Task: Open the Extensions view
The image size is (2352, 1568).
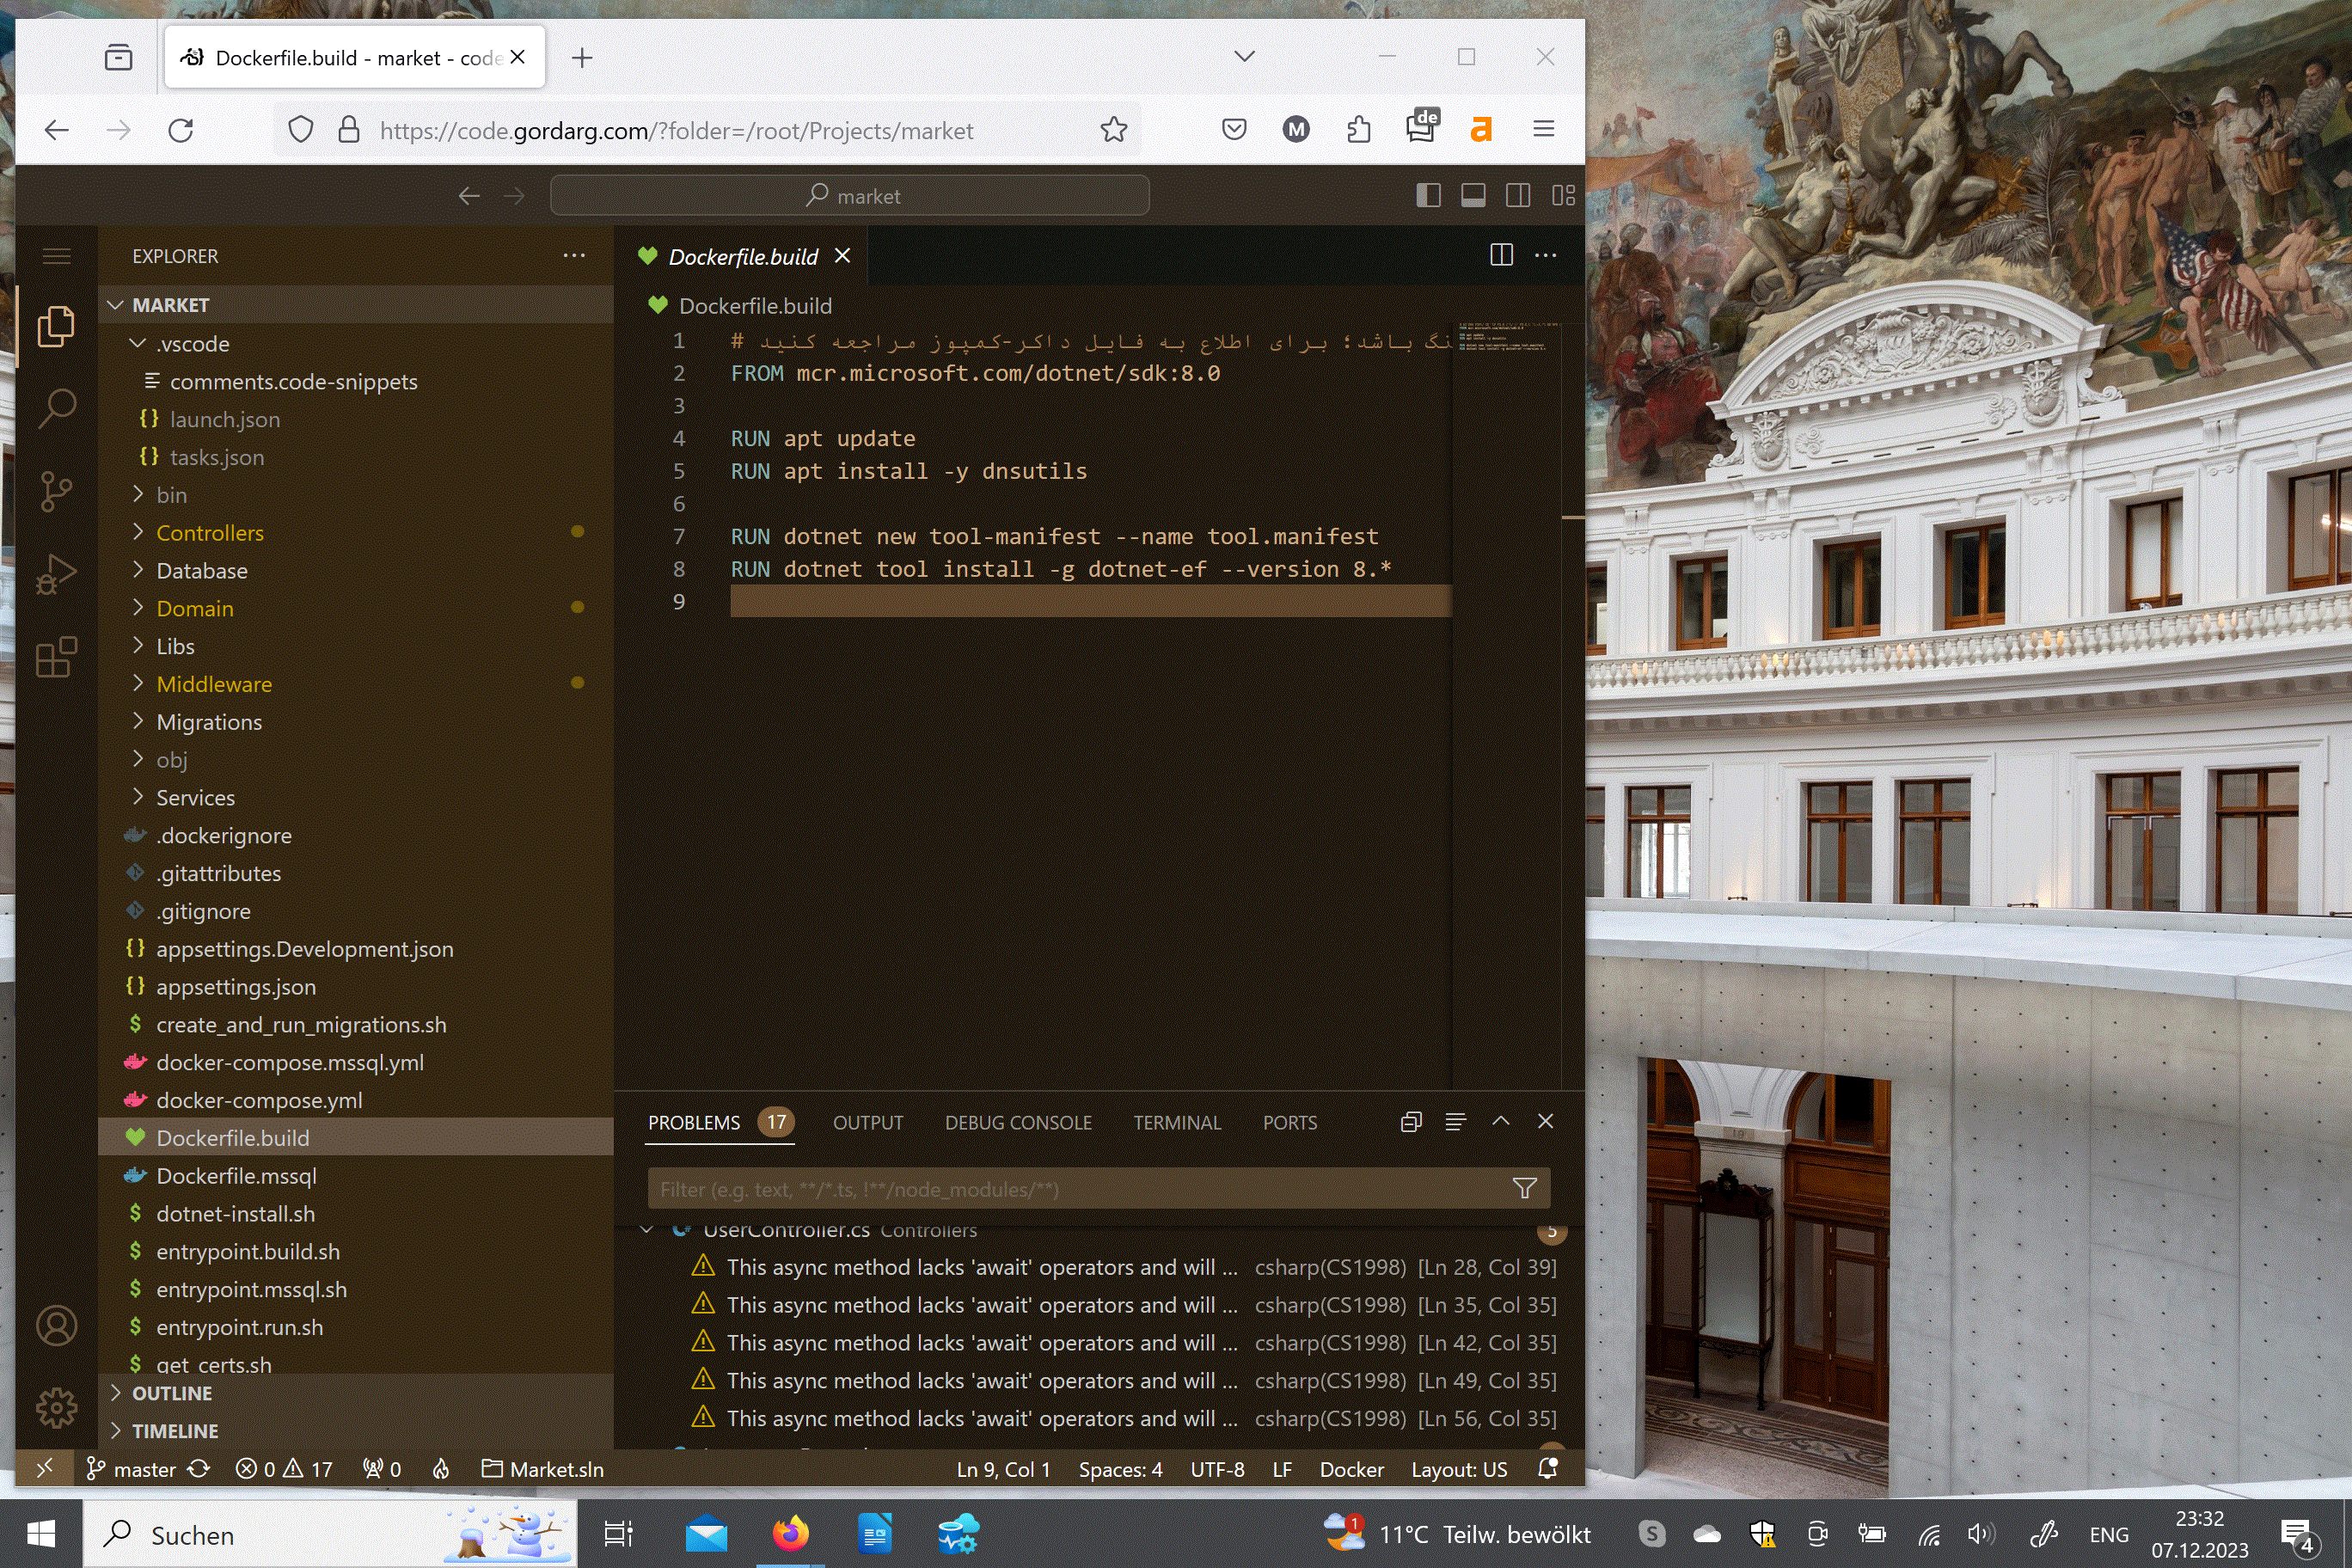Action: pyautogui.click(x=57, y=656)
